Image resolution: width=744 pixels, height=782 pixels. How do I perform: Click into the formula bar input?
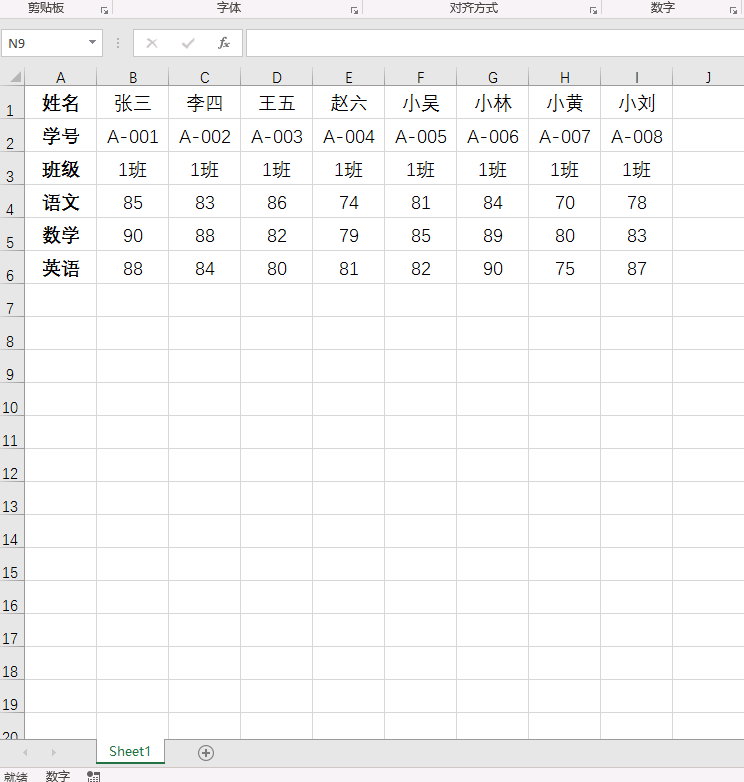point(495,43)
